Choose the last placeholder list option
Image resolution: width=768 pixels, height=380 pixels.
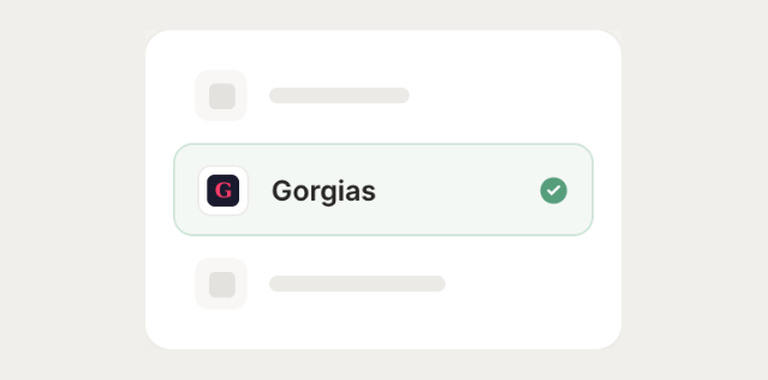[320, 284]
